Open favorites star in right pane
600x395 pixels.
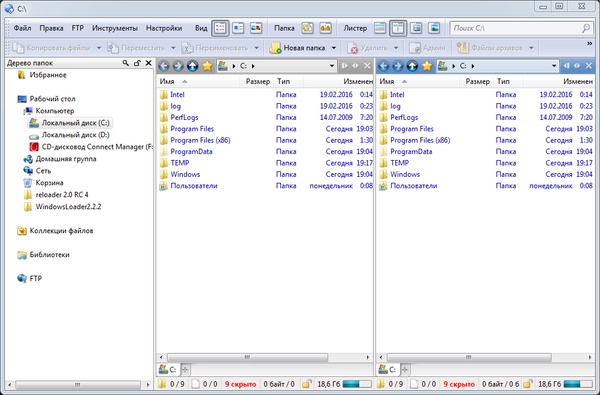pos(427,66)
